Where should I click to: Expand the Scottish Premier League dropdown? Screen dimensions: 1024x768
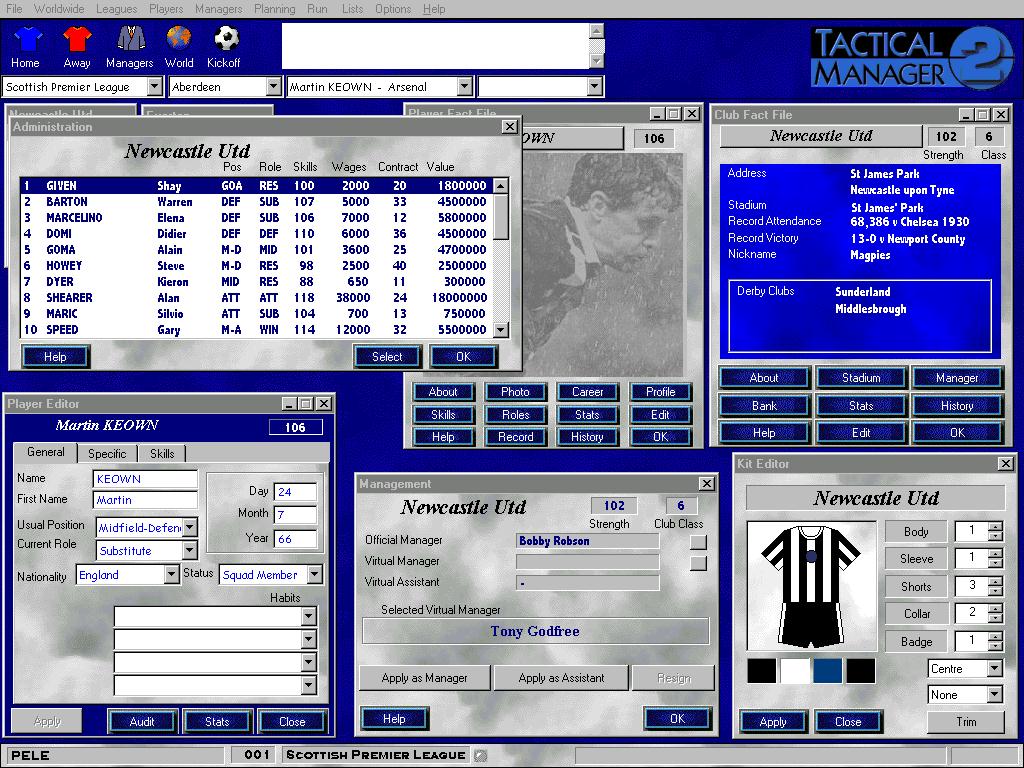[x=154, y=87]
